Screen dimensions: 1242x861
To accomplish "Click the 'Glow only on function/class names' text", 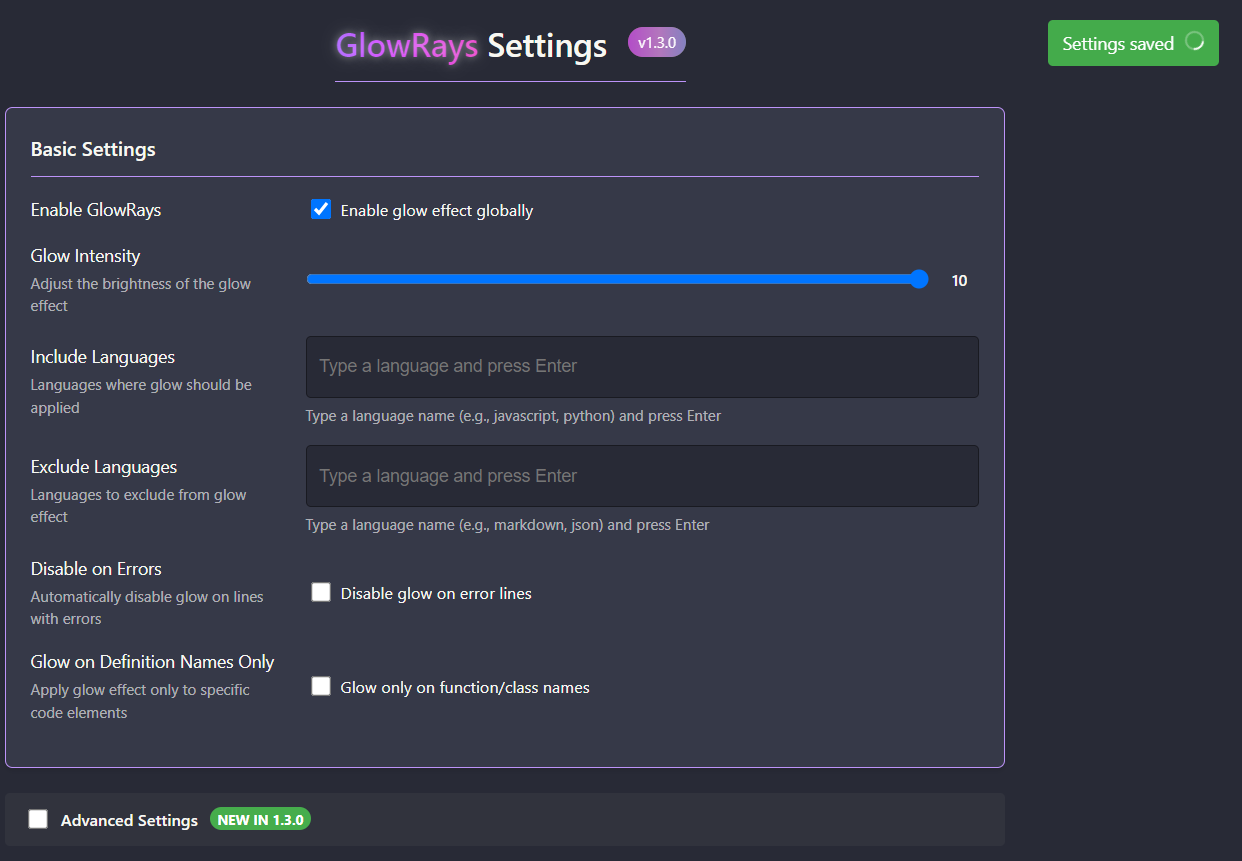I will pyautogui.click(x=465, y=688).
